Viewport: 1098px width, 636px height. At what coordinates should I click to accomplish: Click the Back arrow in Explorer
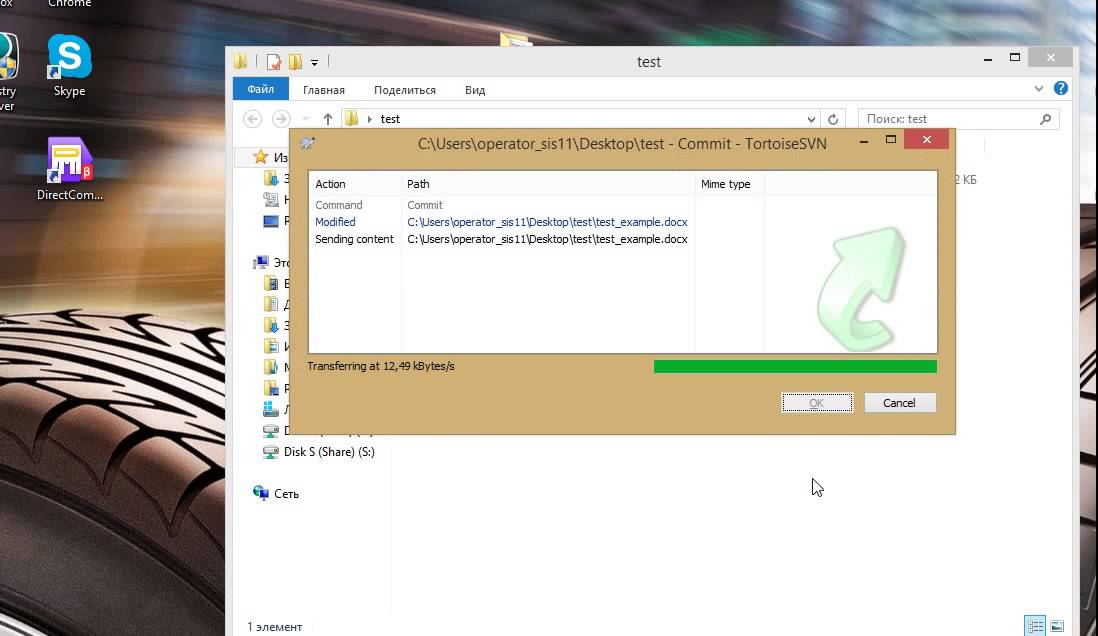[x=253, y=119]
